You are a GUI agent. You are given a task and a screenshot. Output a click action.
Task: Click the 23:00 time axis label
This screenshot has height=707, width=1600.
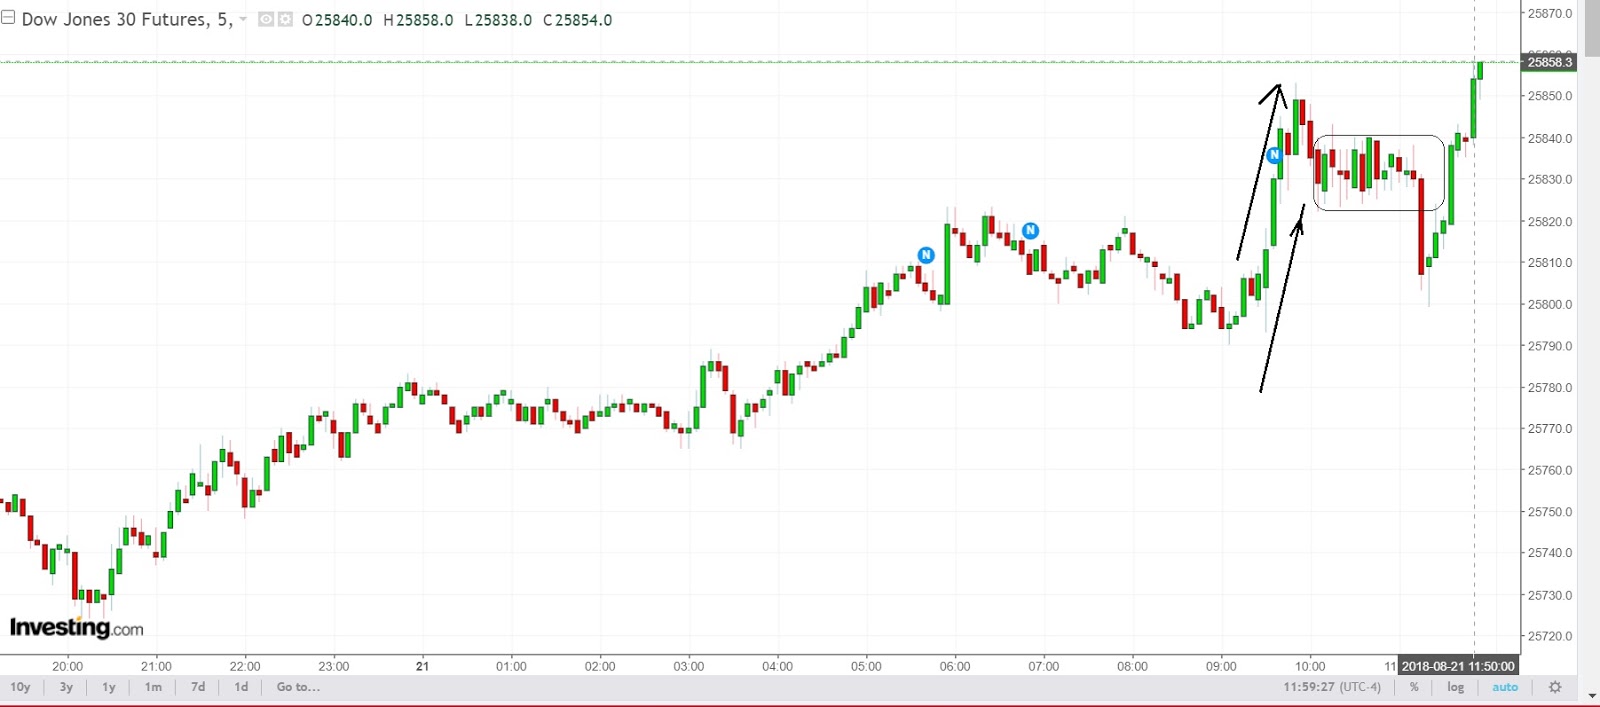[x=334, y=666]
